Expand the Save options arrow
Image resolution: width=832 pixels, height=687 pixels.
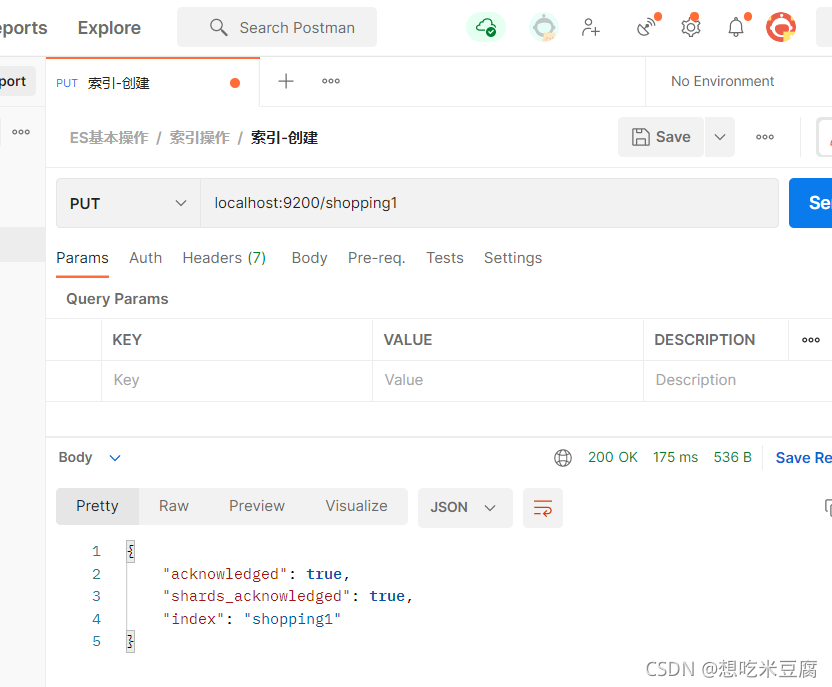coord(720,137)
